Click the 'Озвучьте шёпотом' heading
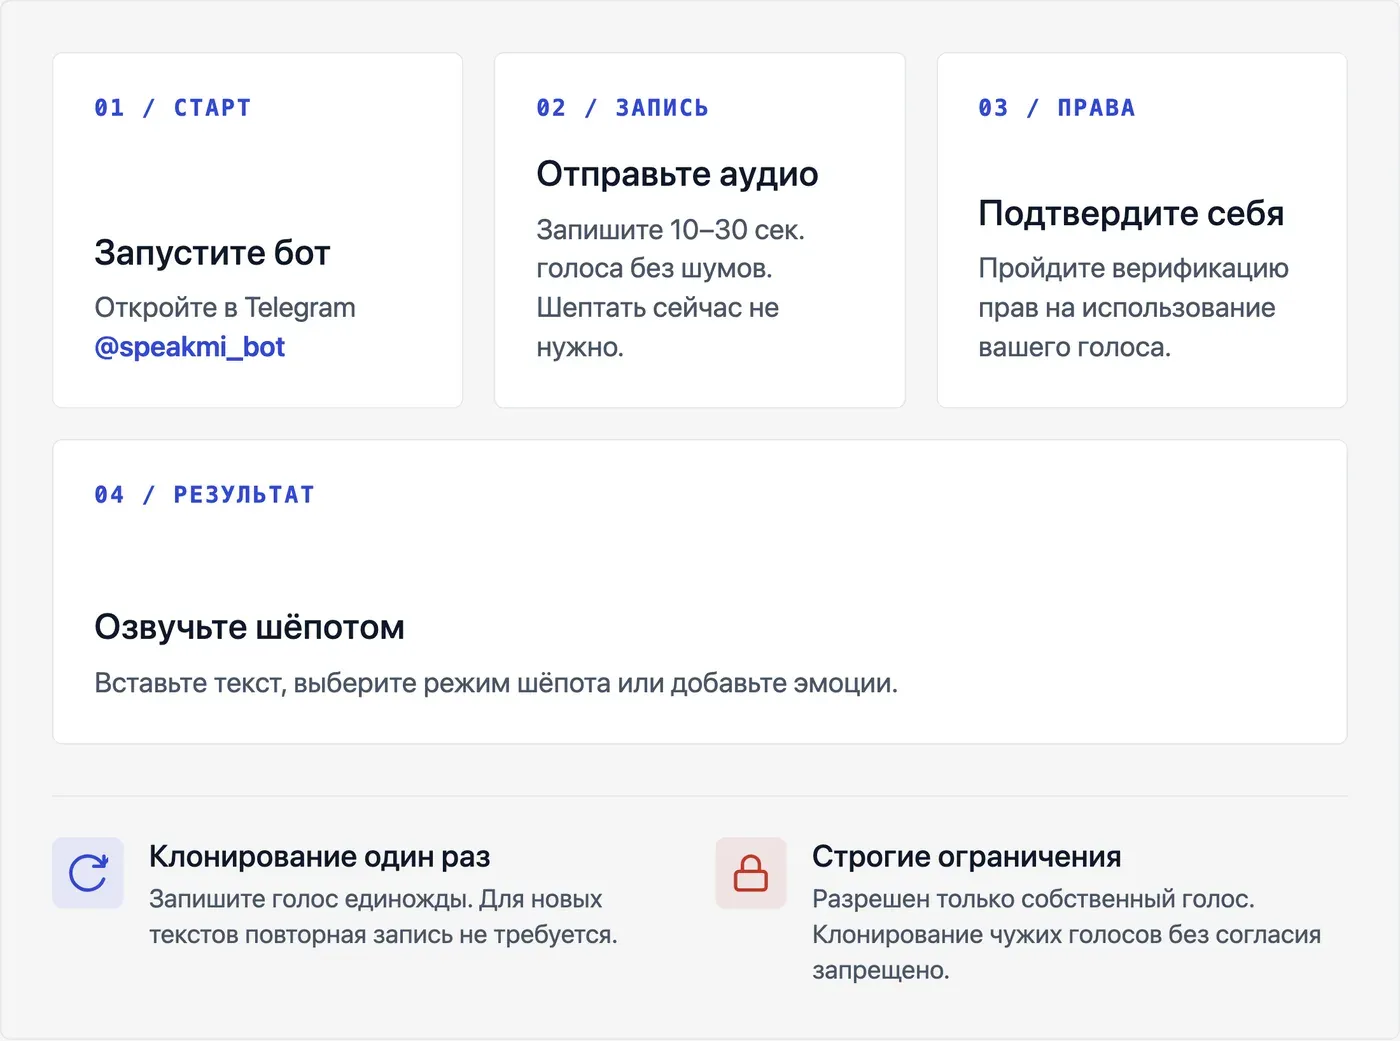 click(249, 627)
